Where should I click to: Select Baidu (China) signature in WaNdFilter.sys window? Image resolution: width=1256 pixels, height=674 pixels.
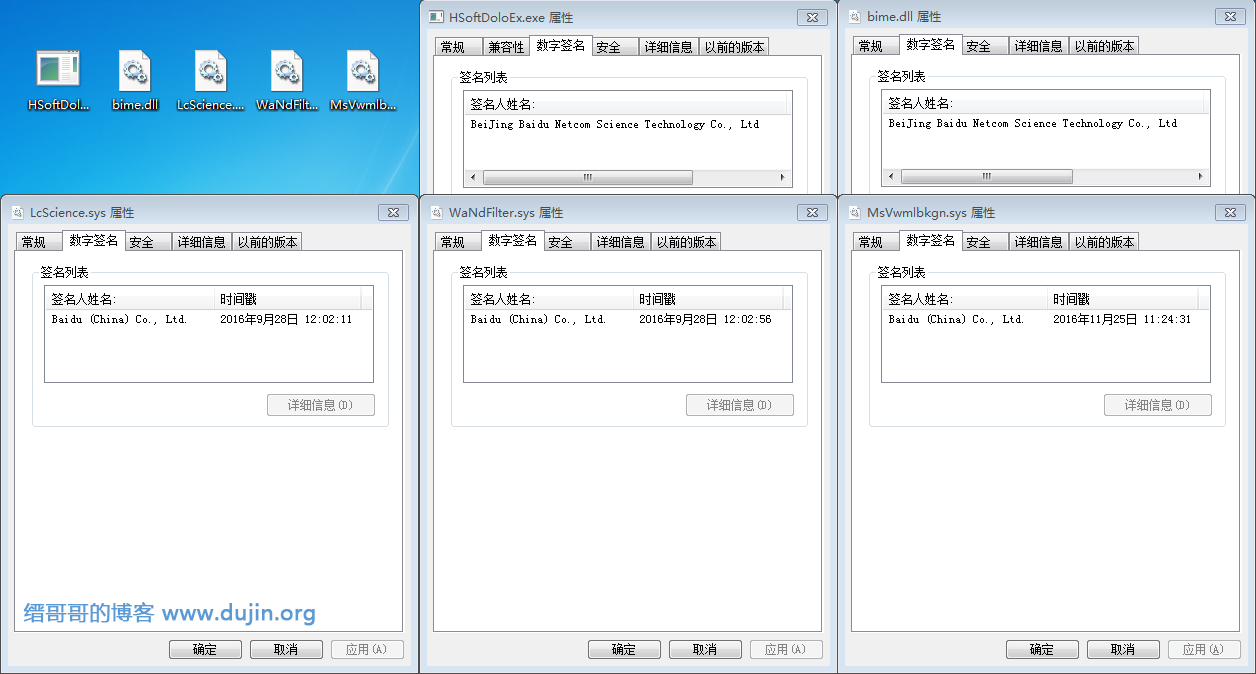[x=627, y=320]
